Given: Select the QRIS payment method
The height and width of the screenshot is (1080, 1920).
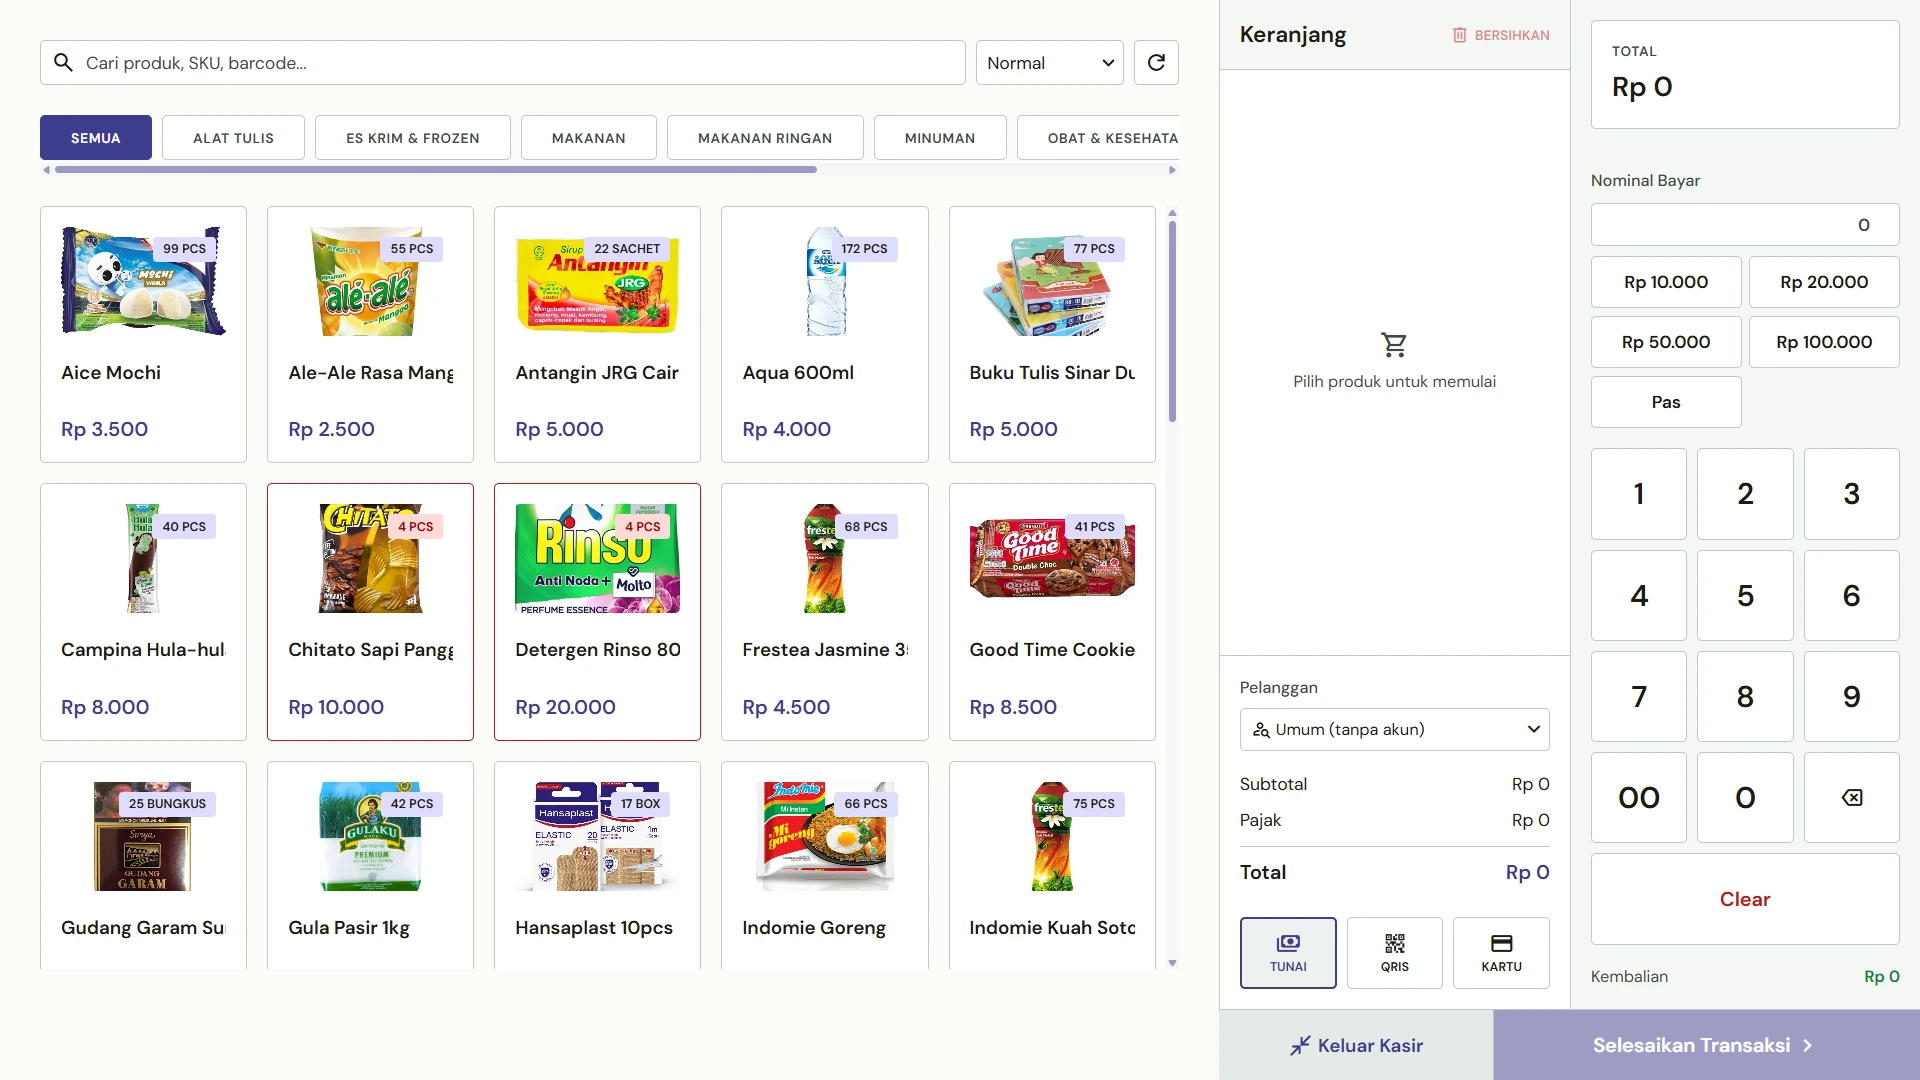Looking at the screenshot, I should (x=1394, y=952).
